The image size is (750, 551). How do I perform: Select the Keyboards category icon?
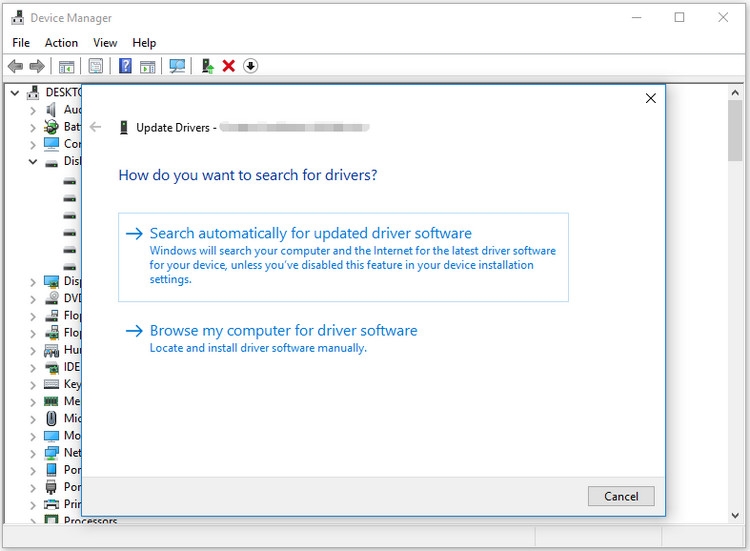(51, 384)
